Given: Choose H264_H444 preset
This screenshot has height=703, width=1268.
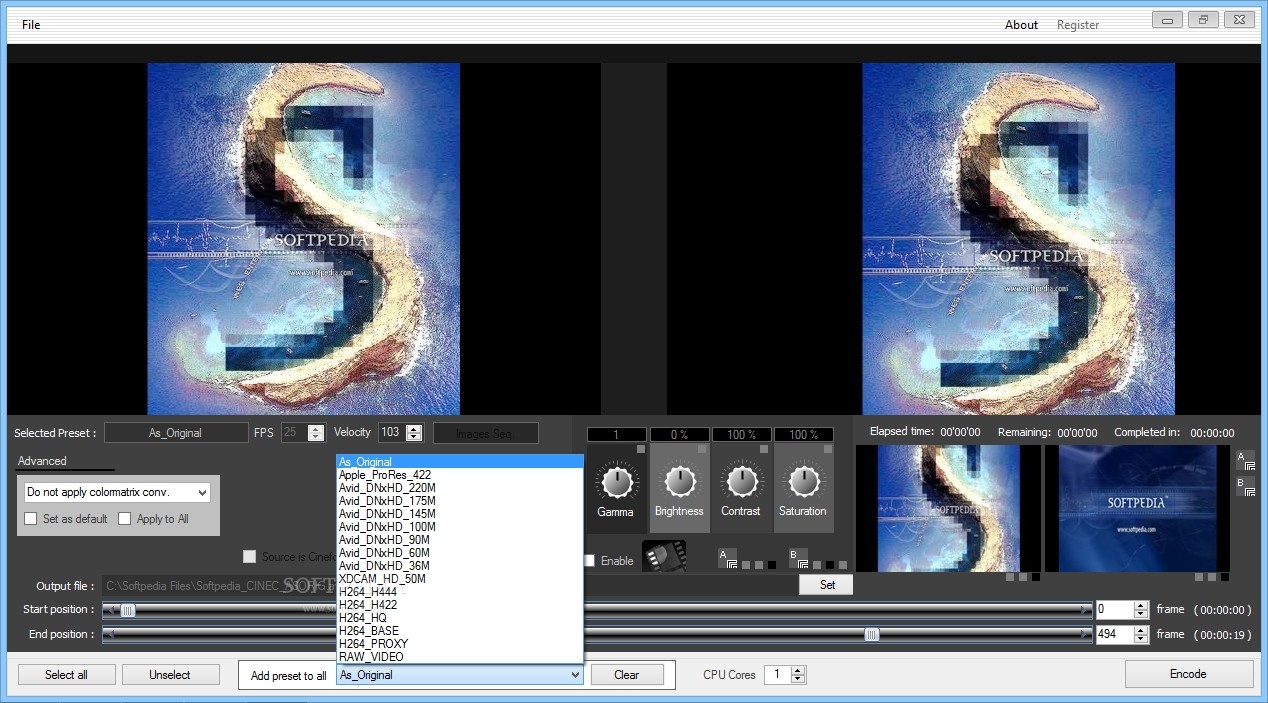Looking at the screenshot, I should tap(460, 592).
